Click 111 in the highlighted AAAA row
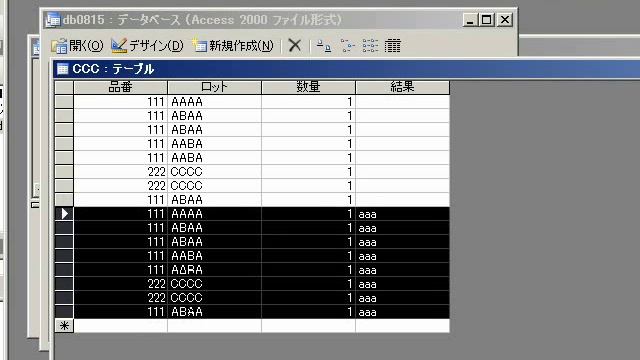The width and height of the screenshot is (640, 360). 120,214
